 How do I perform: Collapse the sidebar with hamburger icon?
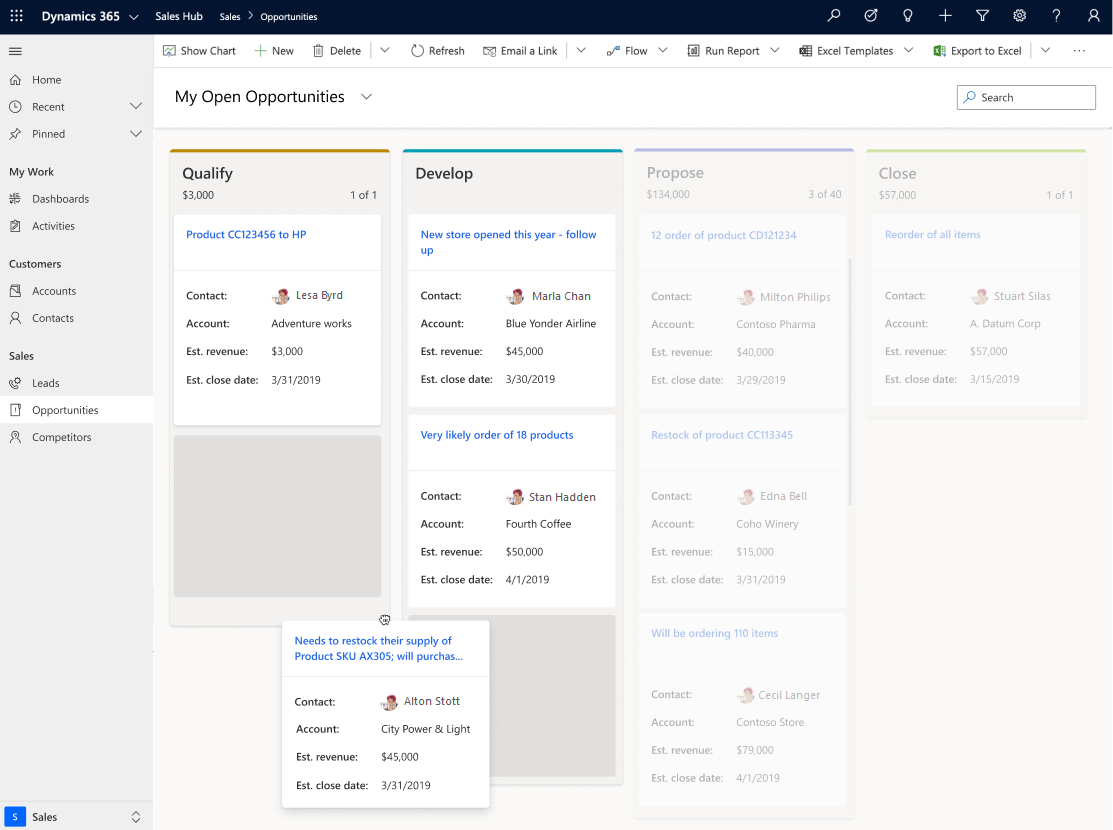coord(15,51)
